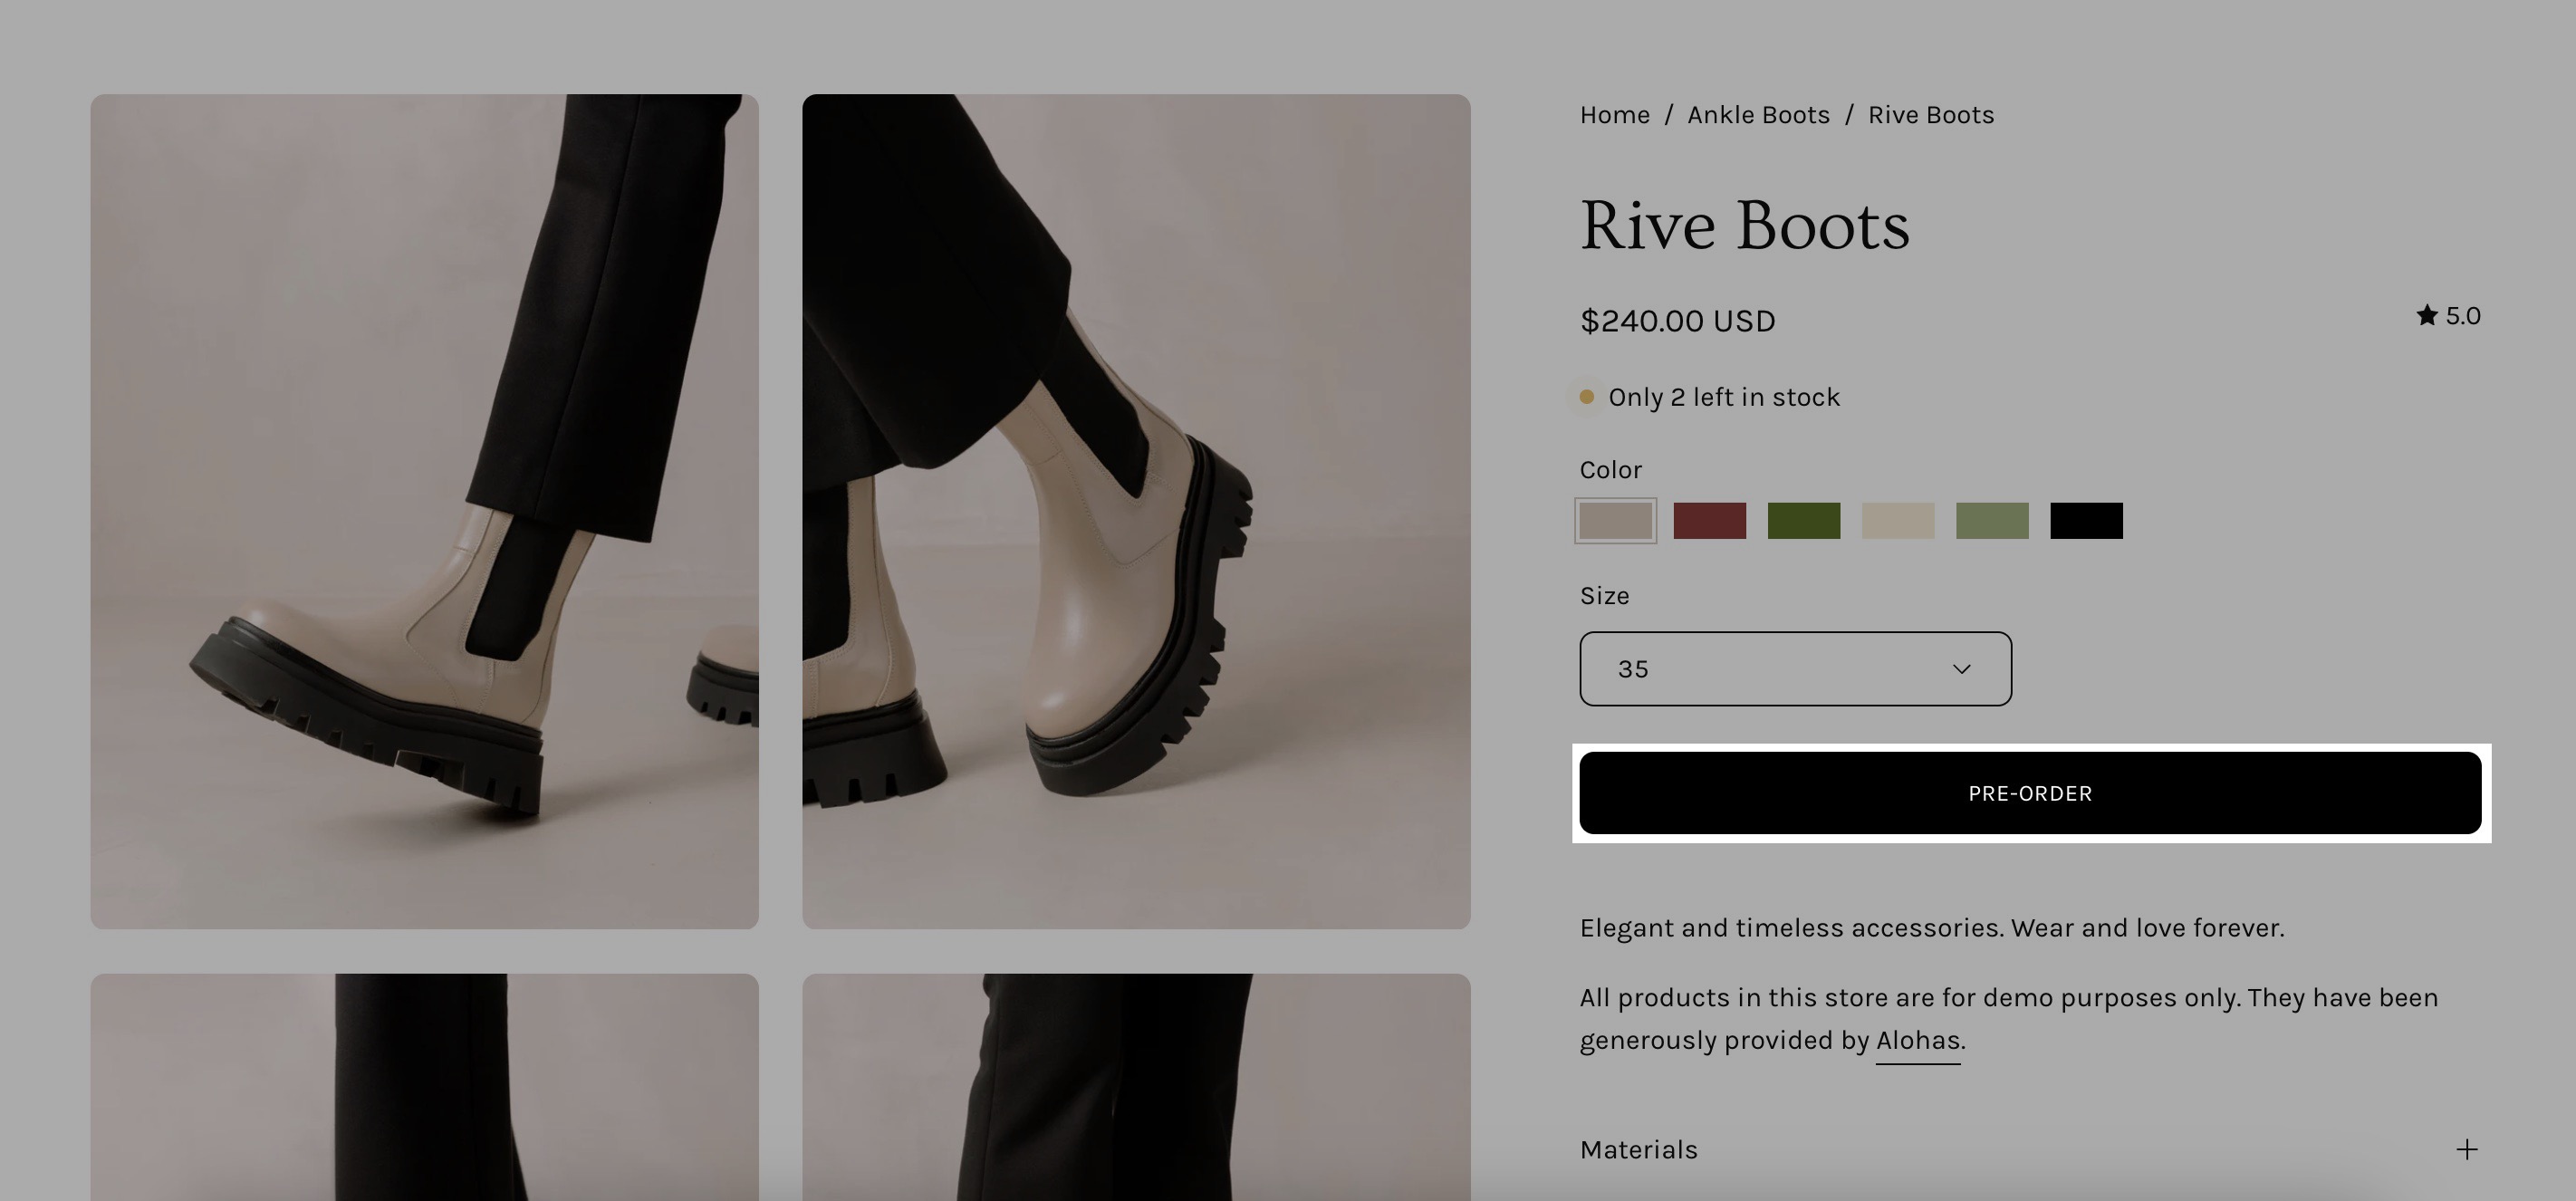Expand the Materials section
The width and height of the screenshot is (2576, 1201).
click(1638, 1149)
